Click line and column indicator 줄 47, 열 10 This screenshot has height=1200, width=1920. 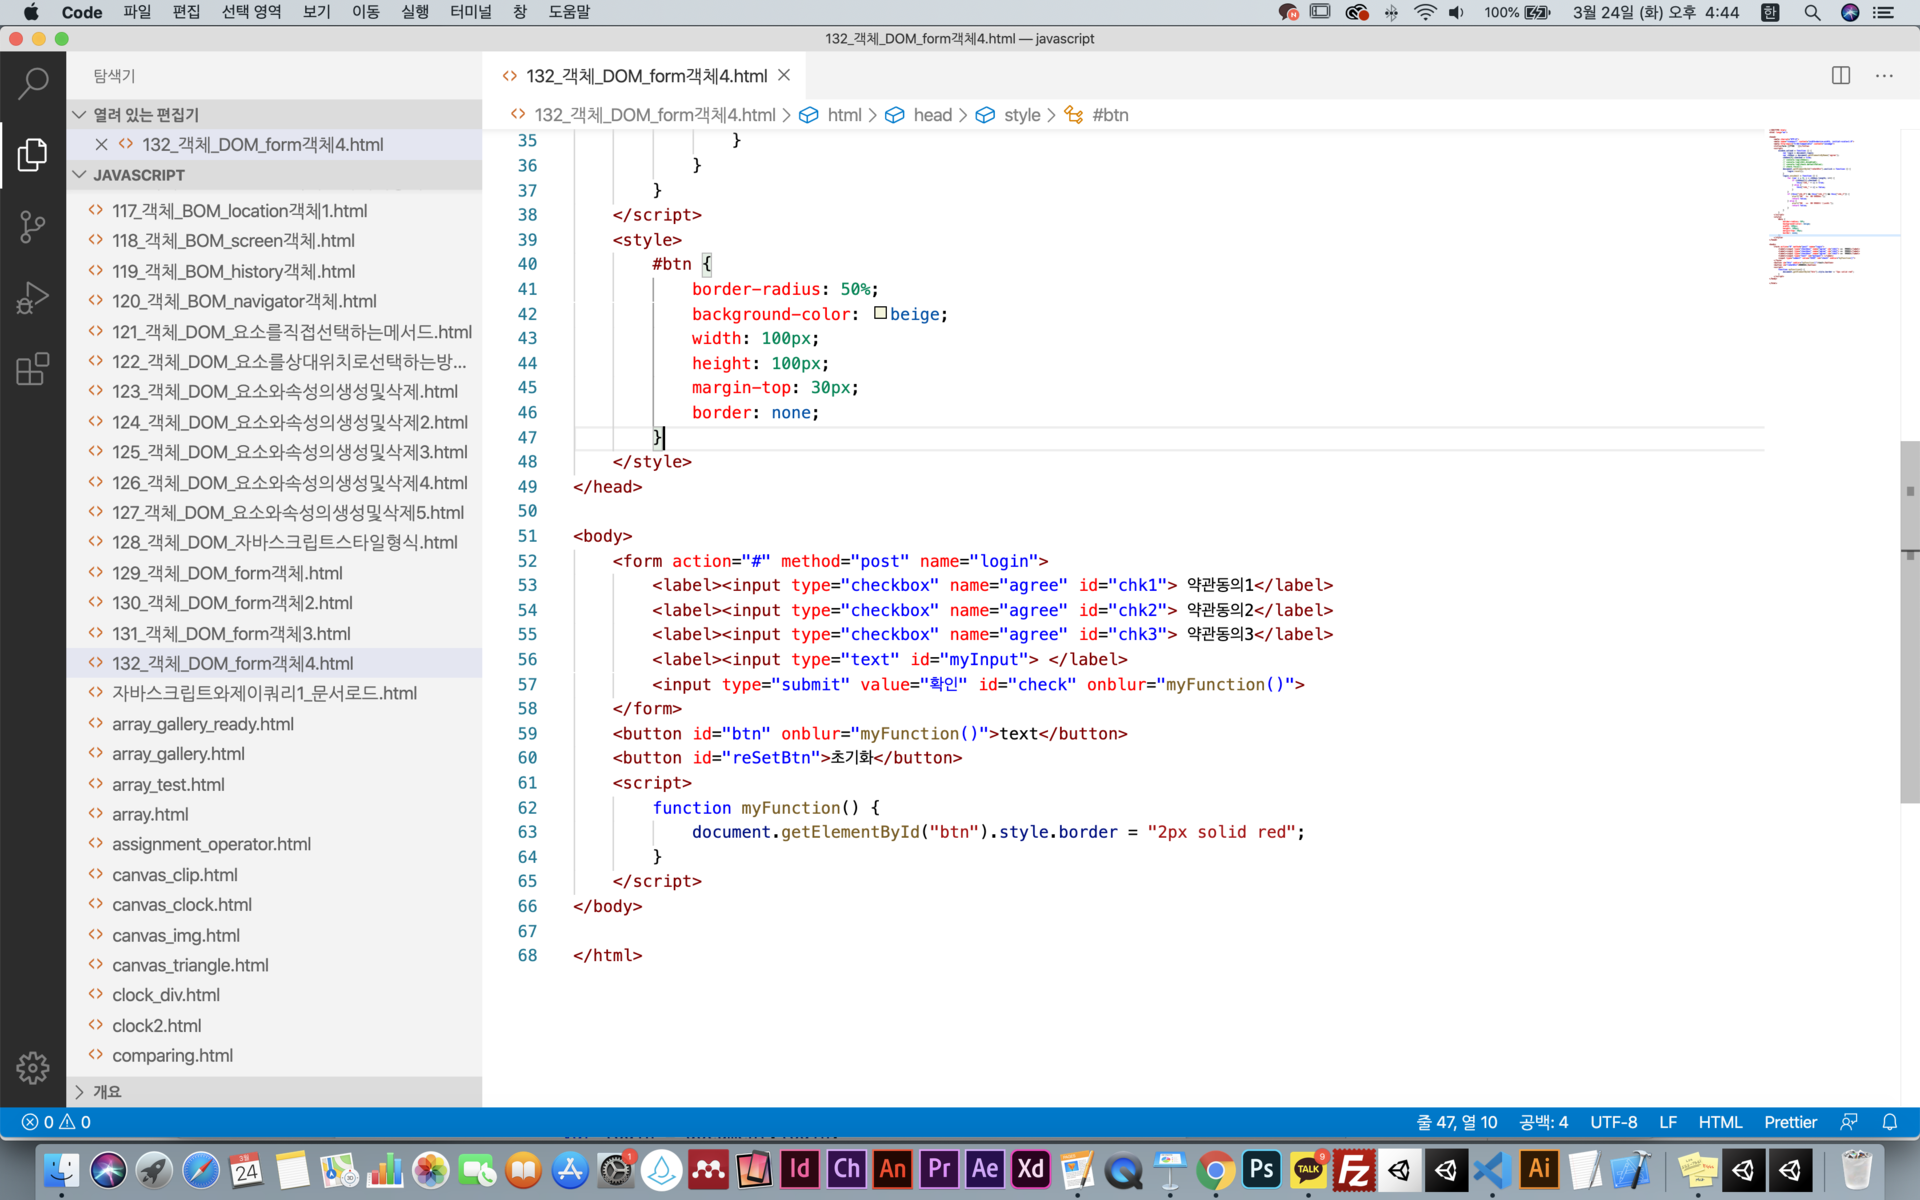coord(1456,1122)
